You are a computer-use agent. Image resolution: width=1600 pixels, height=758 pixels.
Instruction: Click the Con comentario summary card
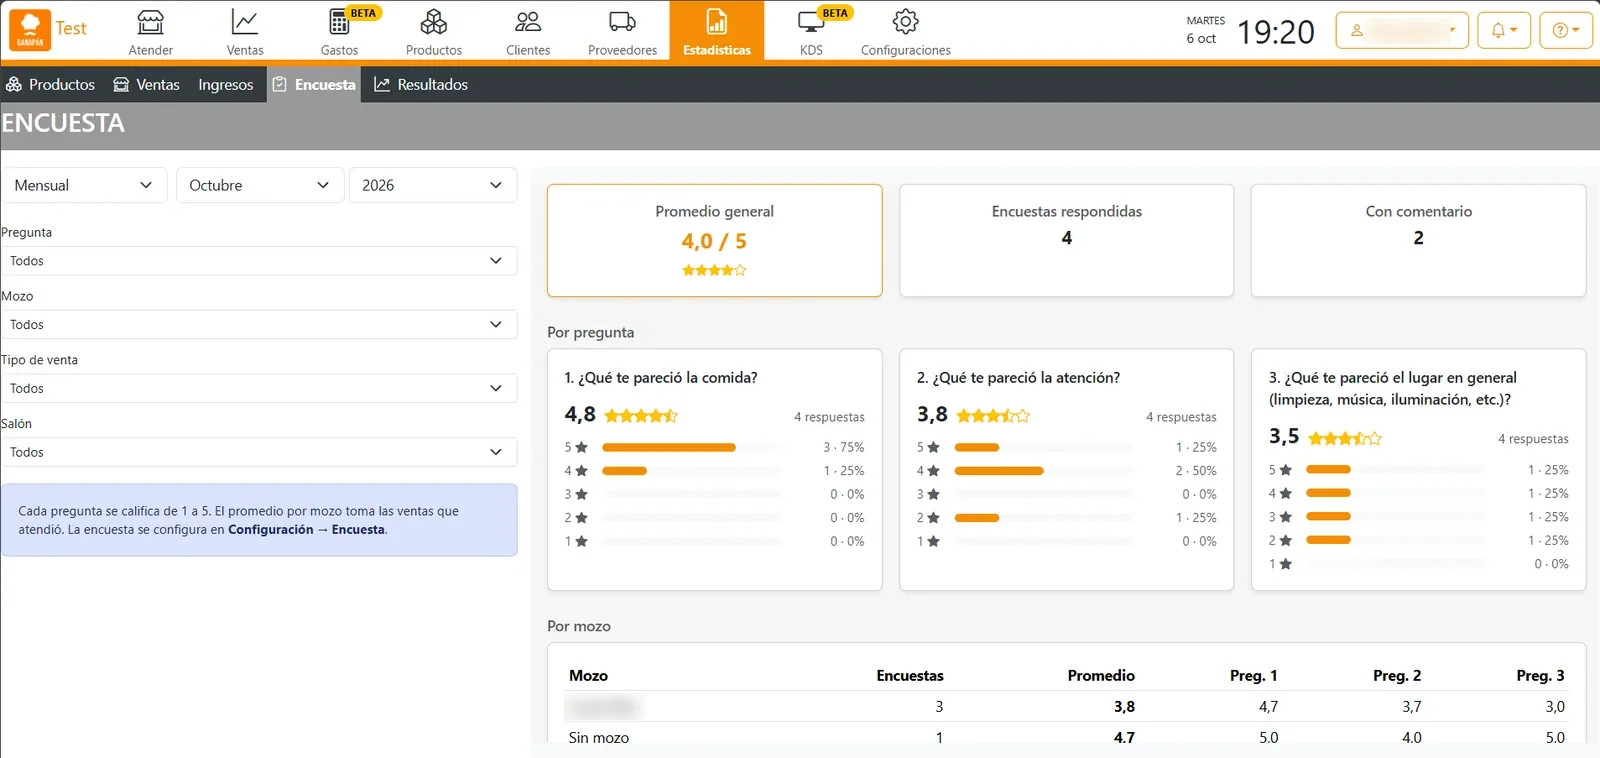(x=1419, y=240)
